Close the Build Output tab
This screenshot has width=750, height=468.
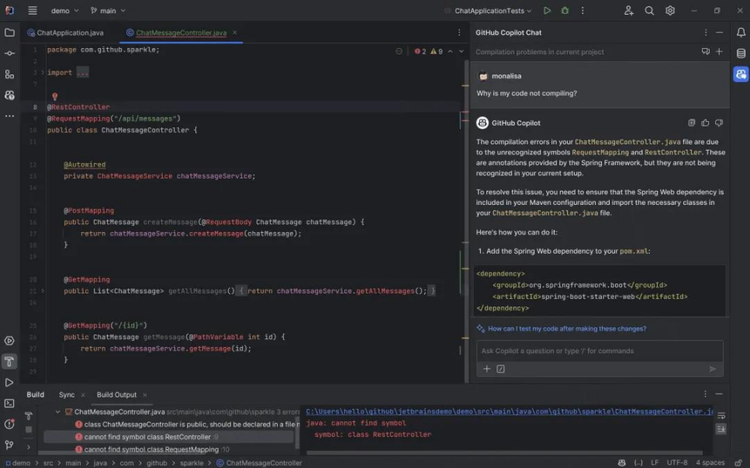(x=145, y=395)
